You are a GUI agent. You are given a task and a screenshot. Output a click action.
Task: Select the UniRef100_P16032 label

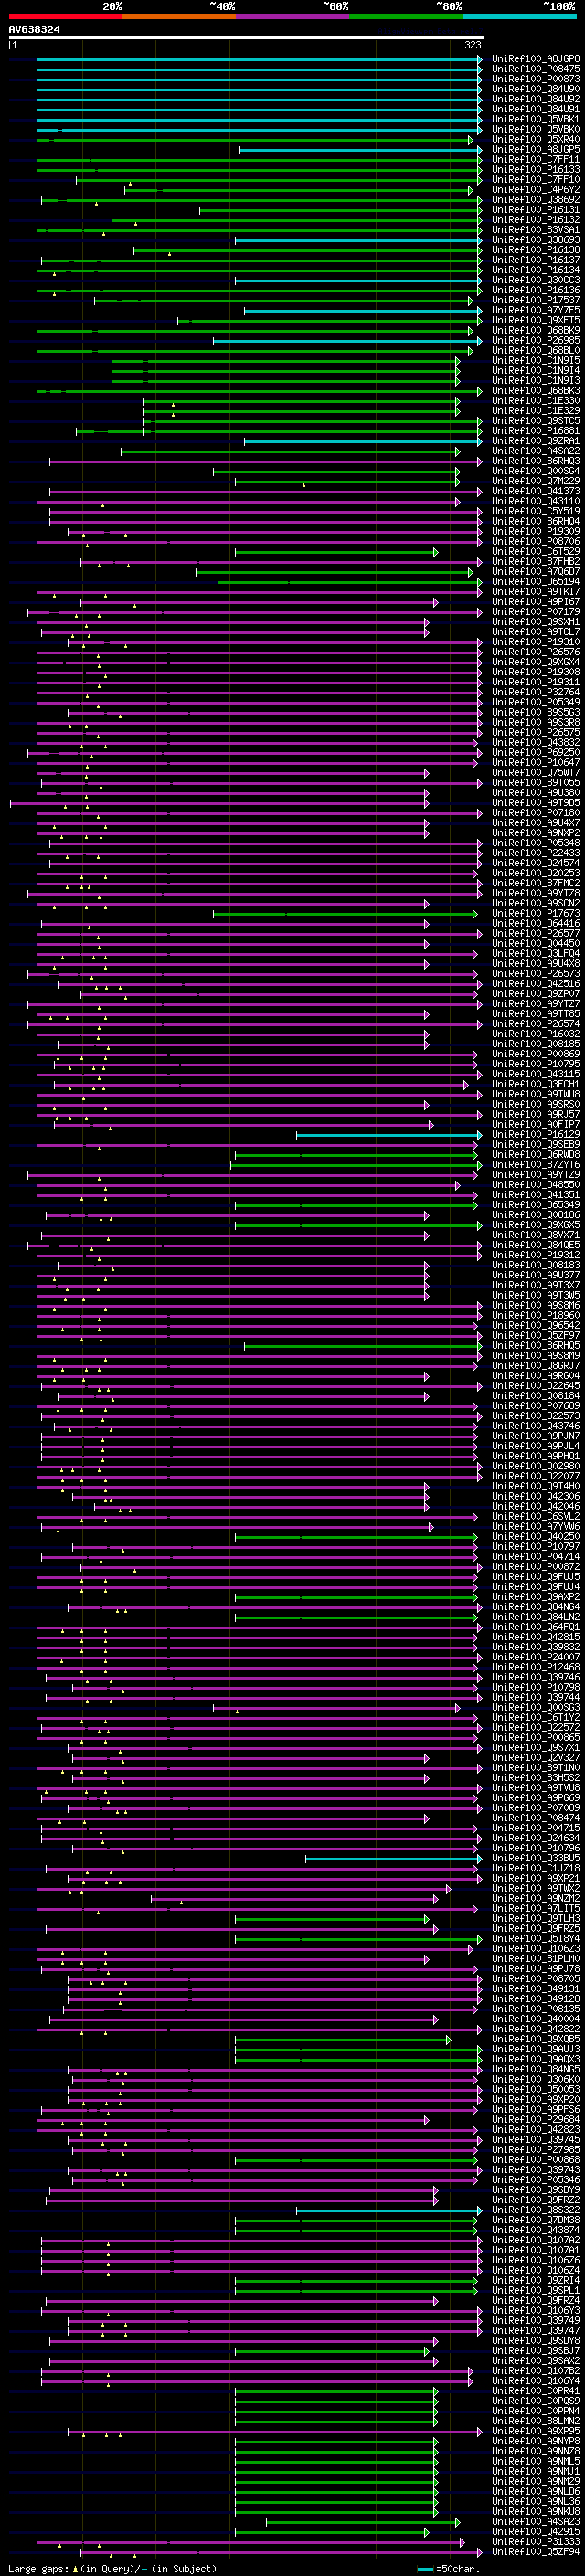tap(536, 1034)
